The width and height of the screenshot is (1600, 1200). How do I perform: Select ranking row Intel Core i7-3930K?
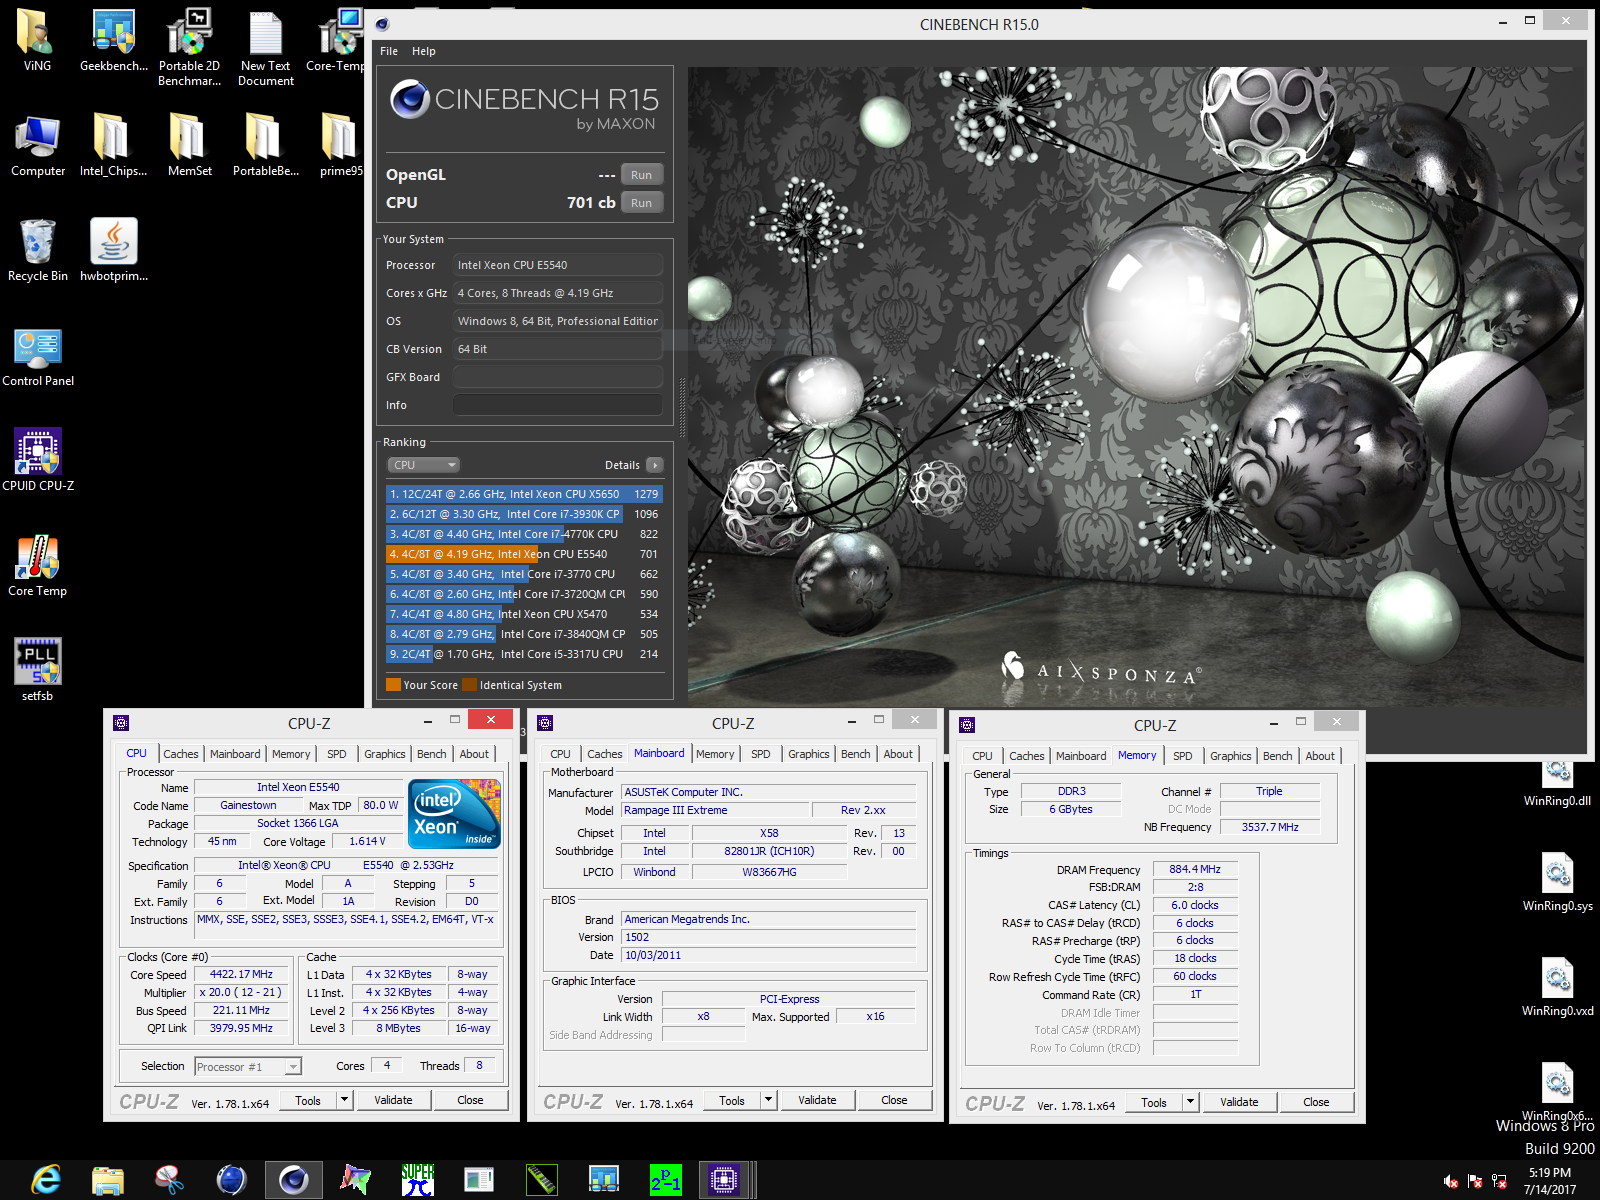click(x=524, y=514)
